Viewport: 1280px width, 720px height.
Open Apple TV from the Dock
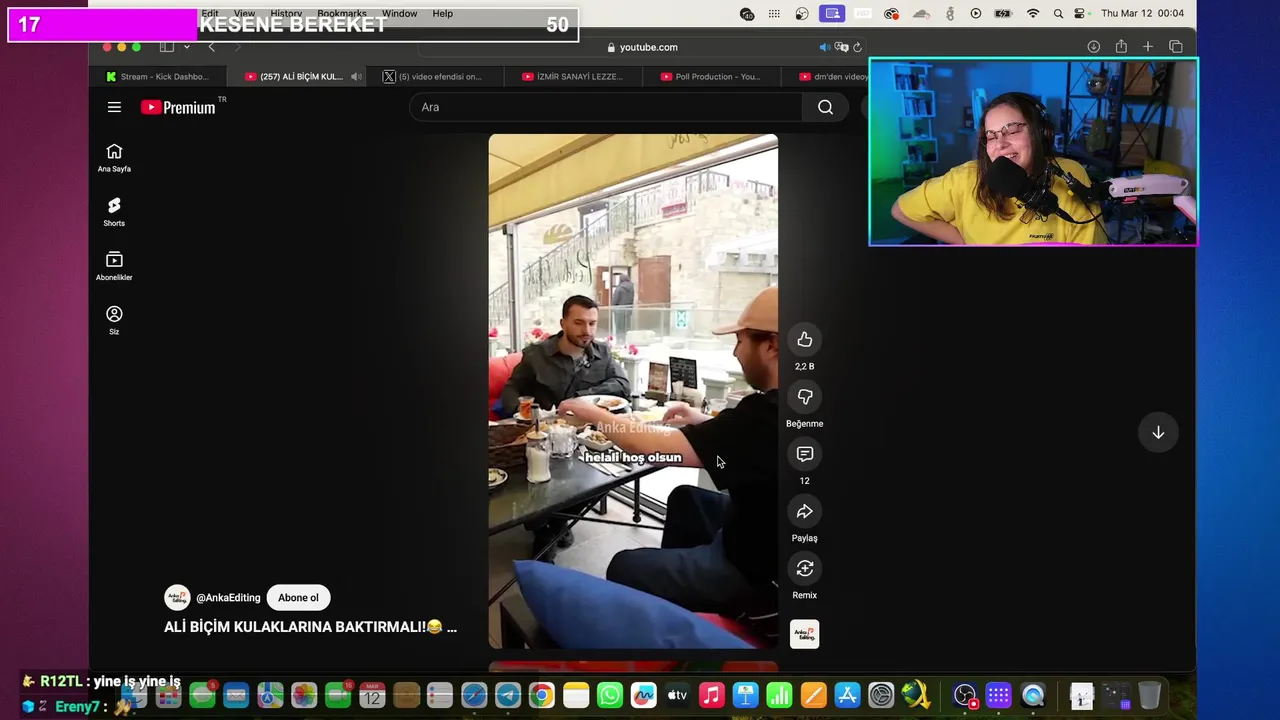[677, 695]
